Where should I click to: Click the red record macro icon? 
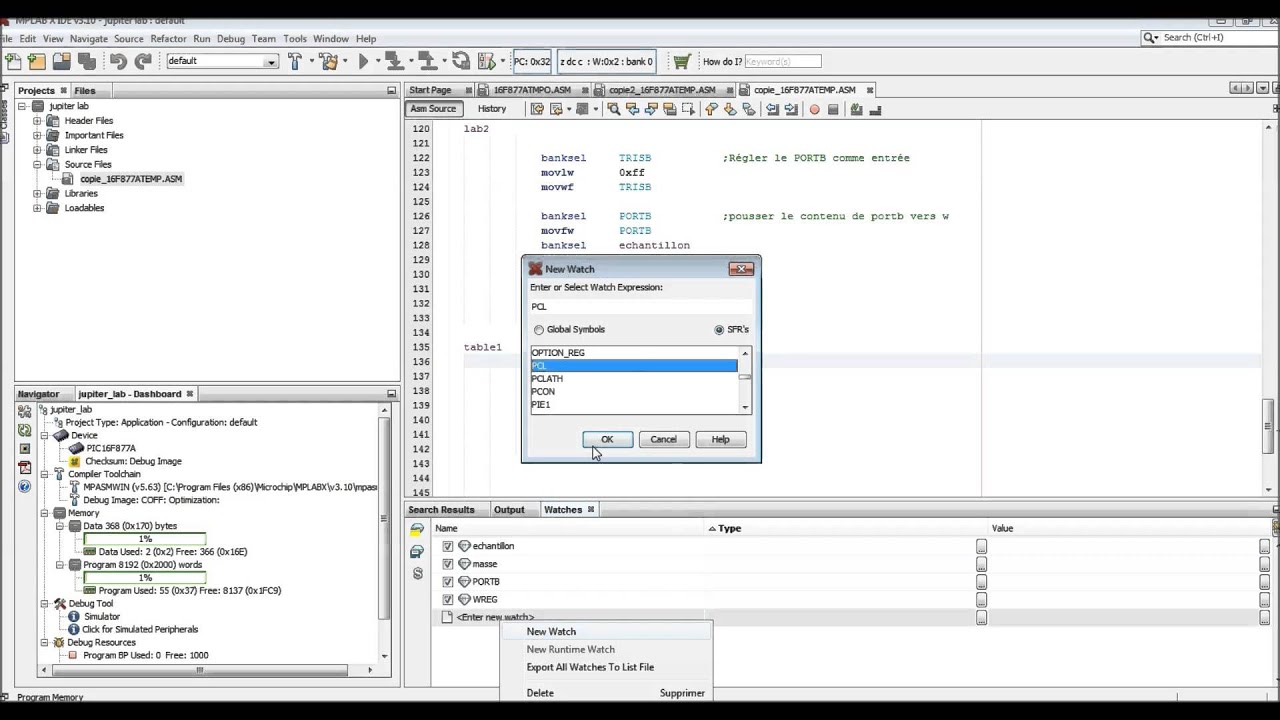[x=814, y=109]
